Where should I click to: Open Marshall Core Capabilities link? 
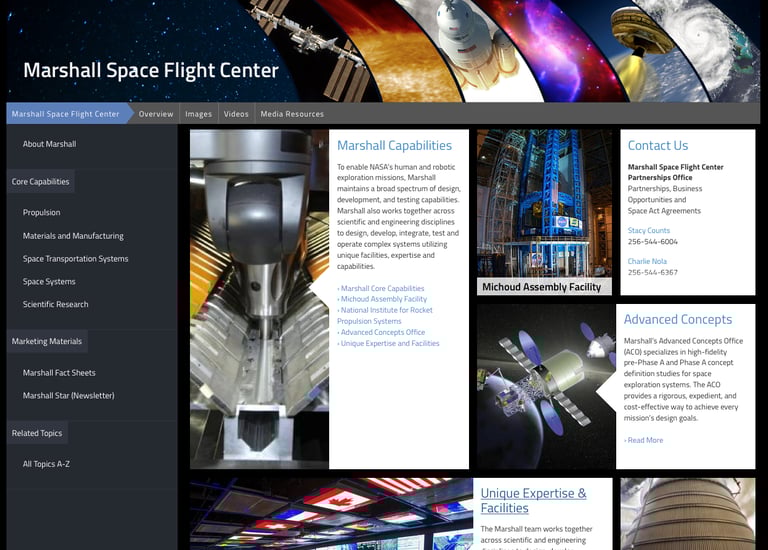click(381, 288)
